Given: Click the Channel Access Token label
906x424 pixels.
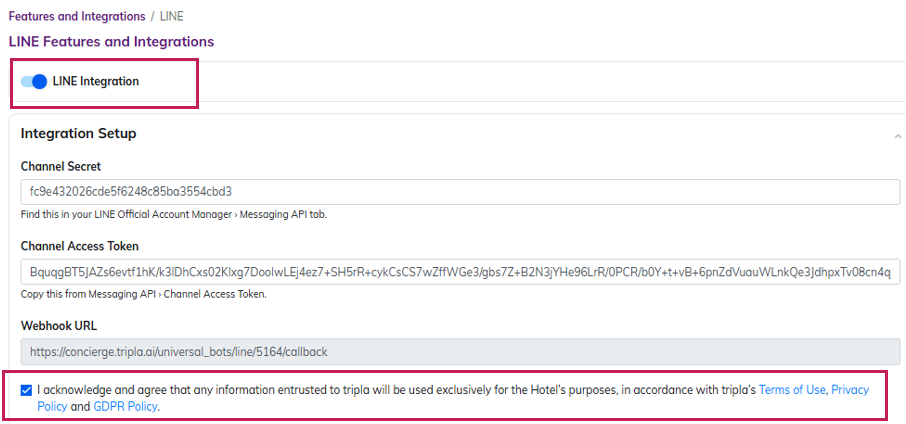Looking at the screenshot, I should tap(79, 246).
